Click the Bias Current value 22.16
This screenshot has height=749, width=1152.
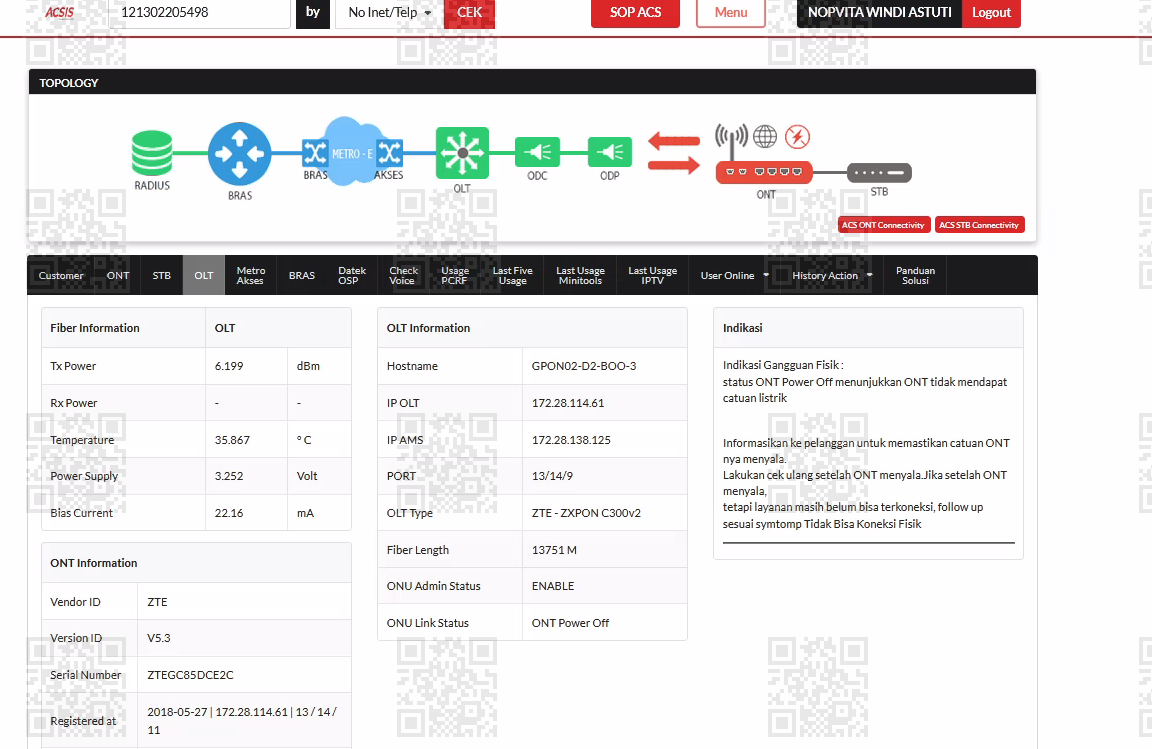click(228, 513)
